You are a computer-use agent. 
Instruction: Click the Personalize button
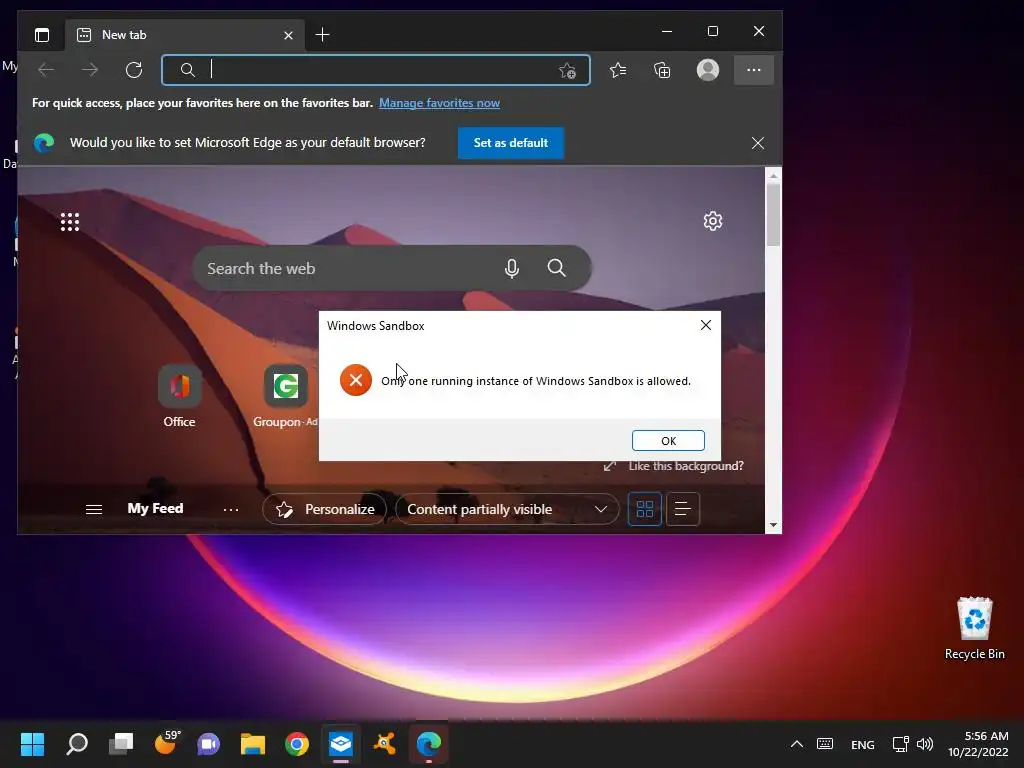325,509
